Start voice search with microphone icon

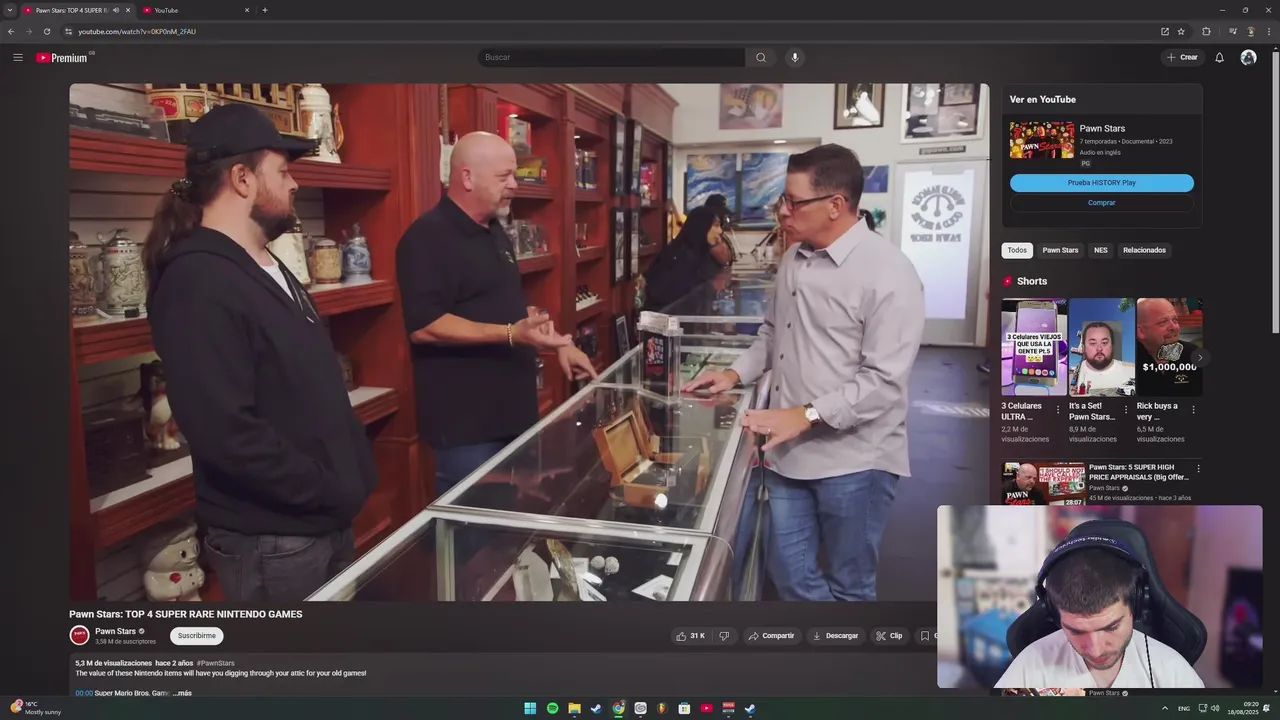click(795, 57)
